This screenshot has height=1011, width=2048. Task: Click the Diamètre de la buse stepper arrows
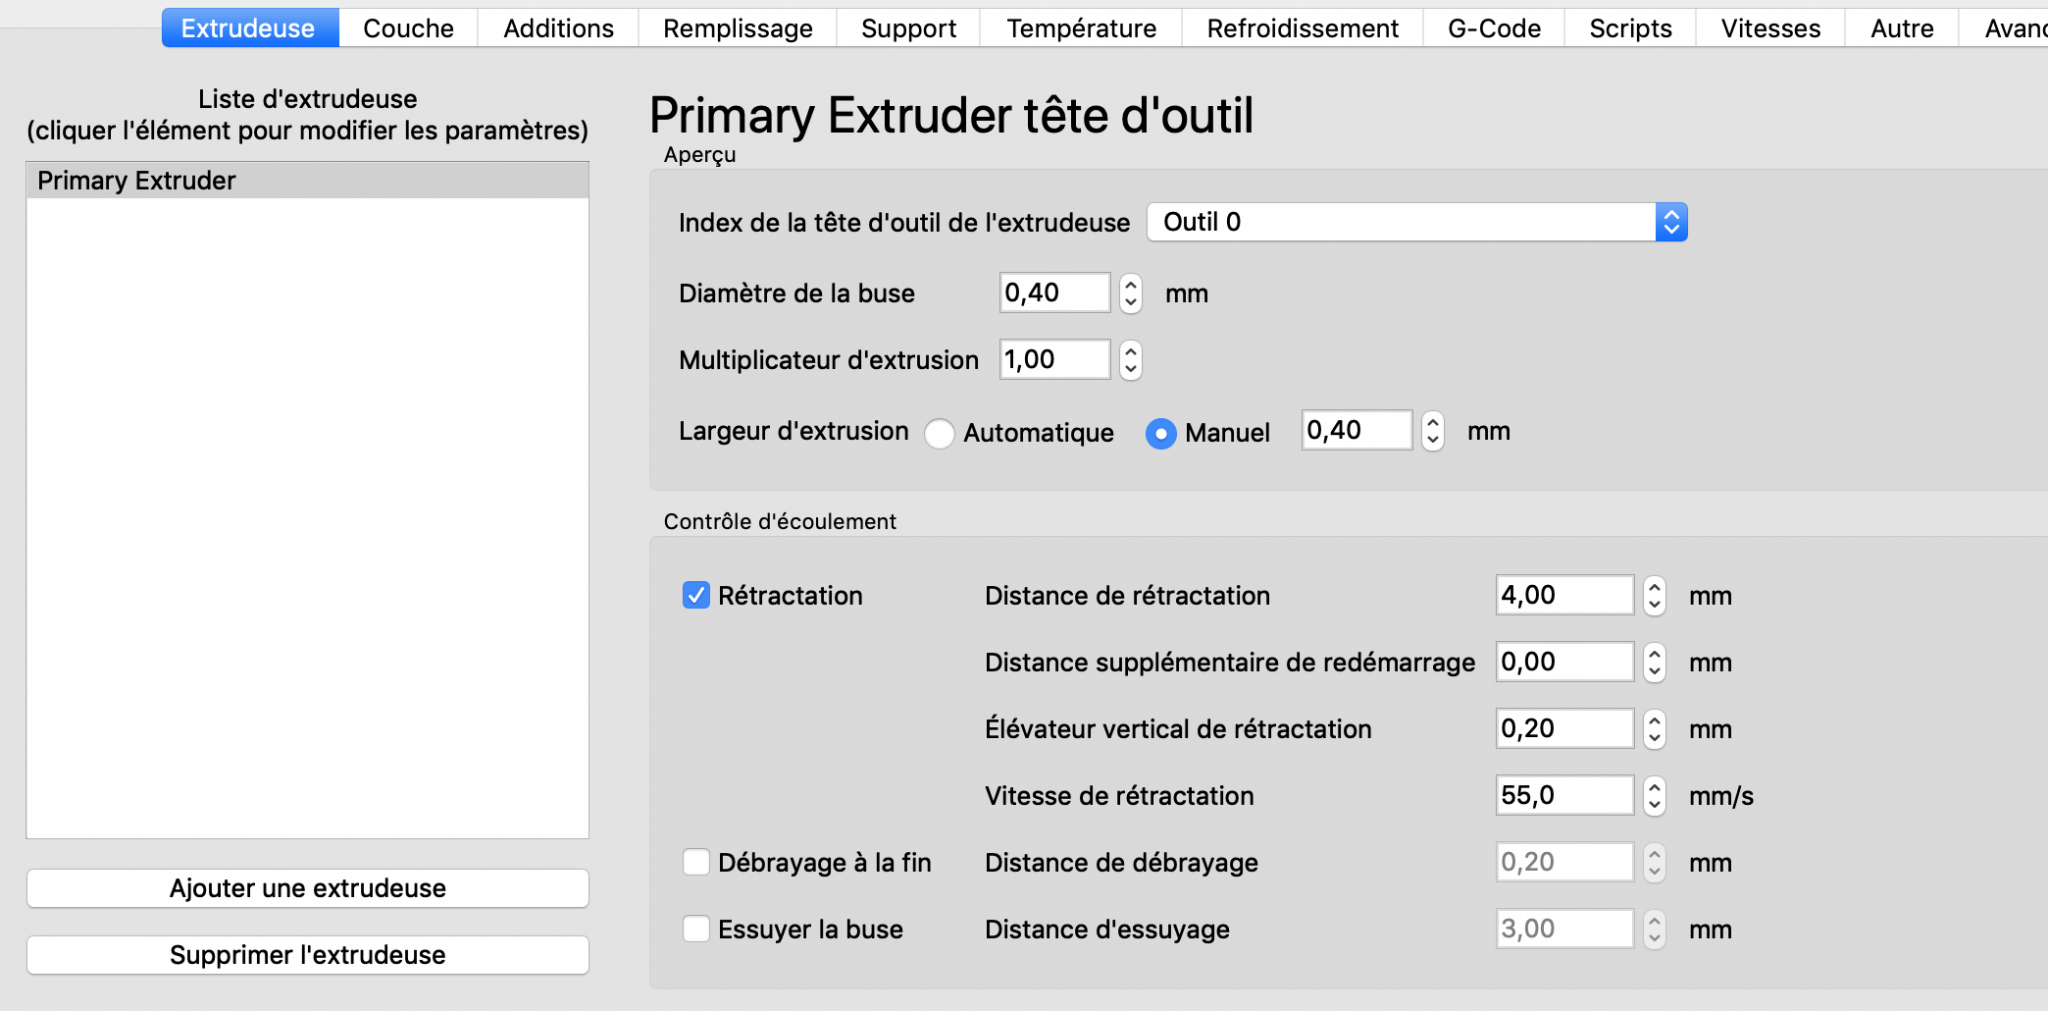(1131, 293)
